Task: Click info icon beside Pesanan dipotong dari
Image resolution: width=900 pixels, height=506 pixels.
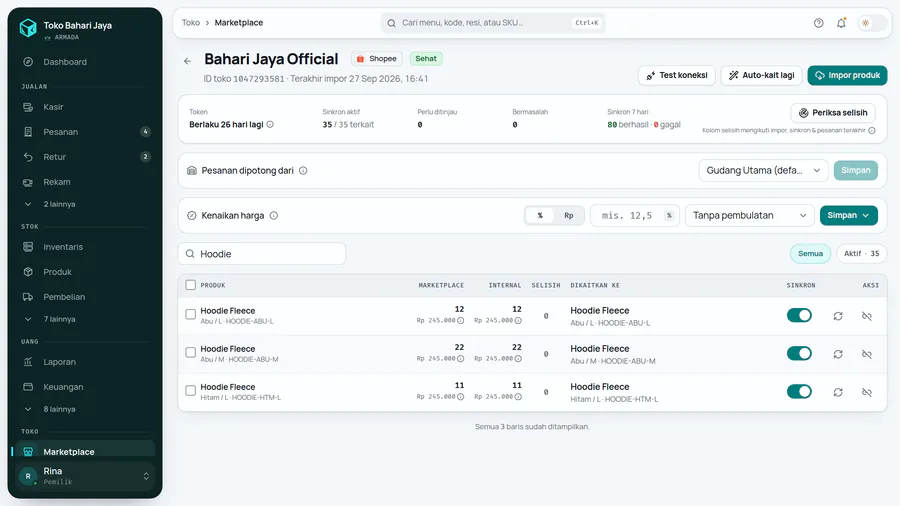Action: (x=303, y=170)
